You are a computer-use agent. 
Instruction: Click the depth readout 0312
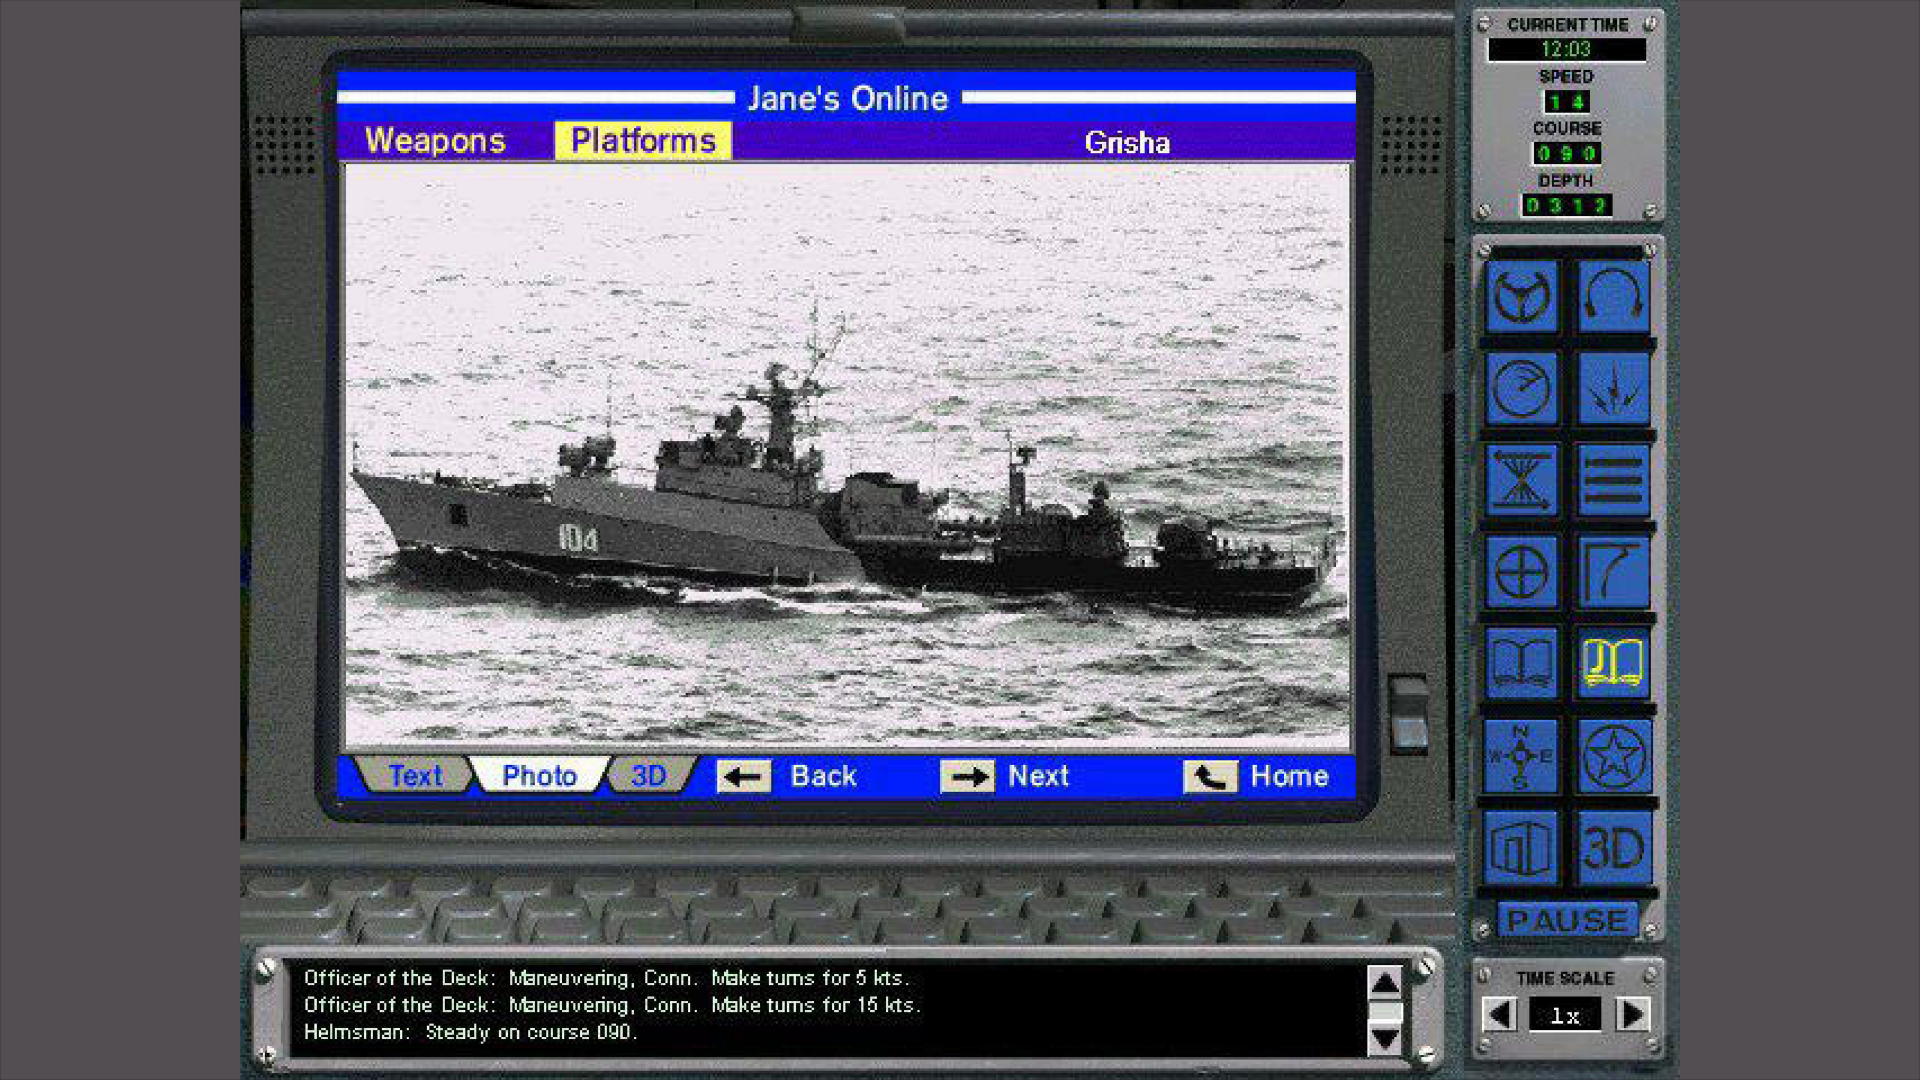click(x=1566, y=205)
